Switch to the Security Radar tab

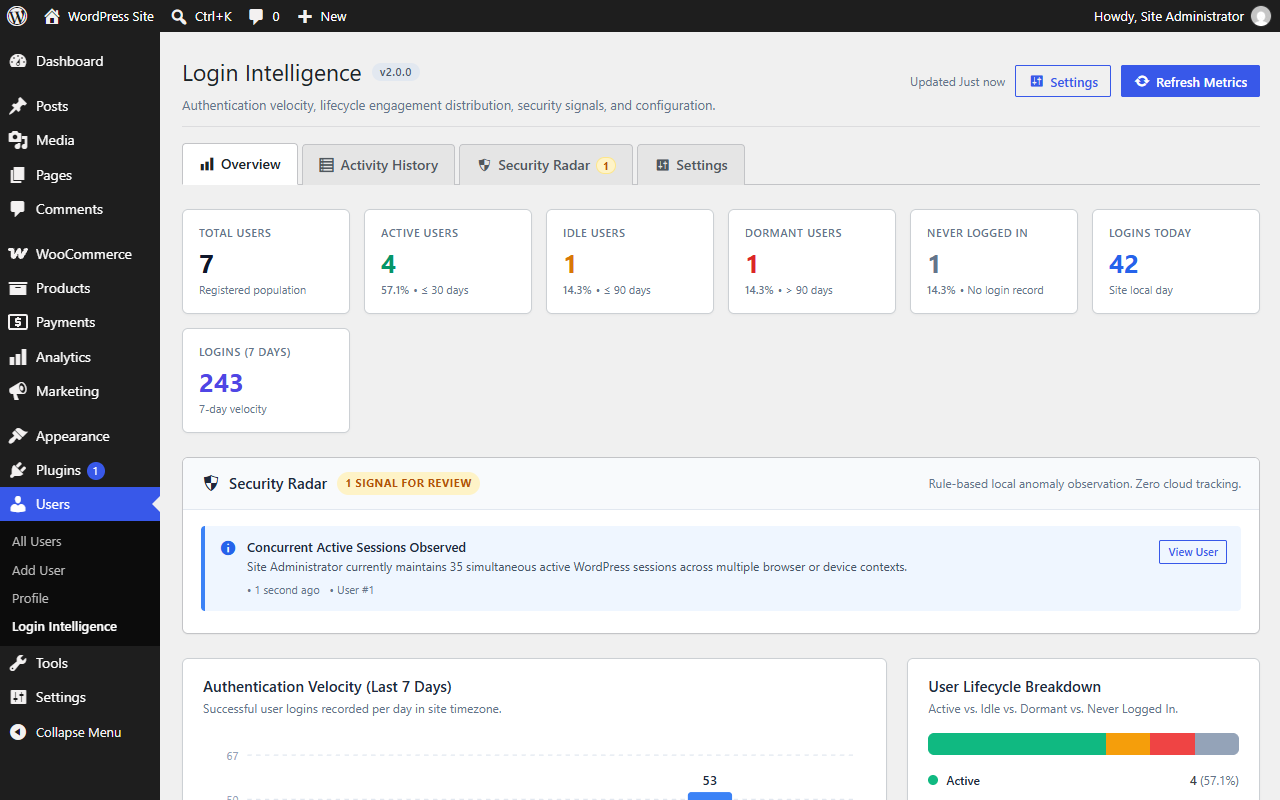coord(546,165)
